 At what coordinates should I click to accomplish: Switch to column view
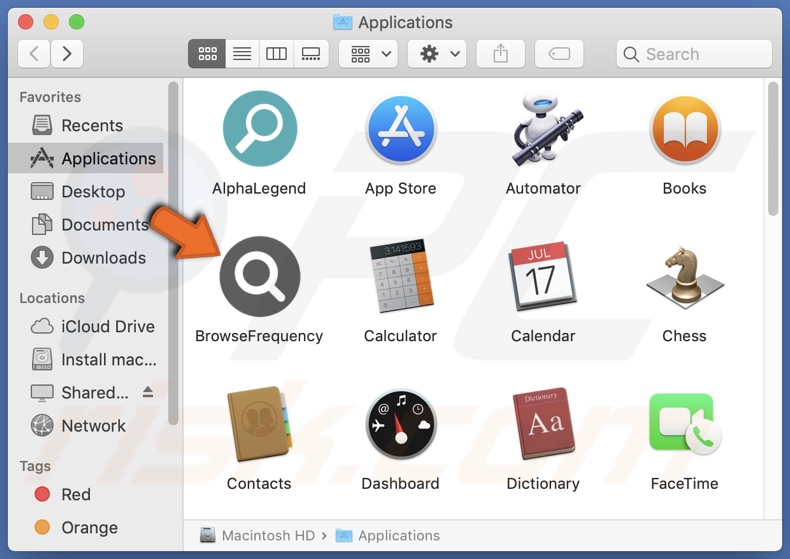tap(276, 53)
